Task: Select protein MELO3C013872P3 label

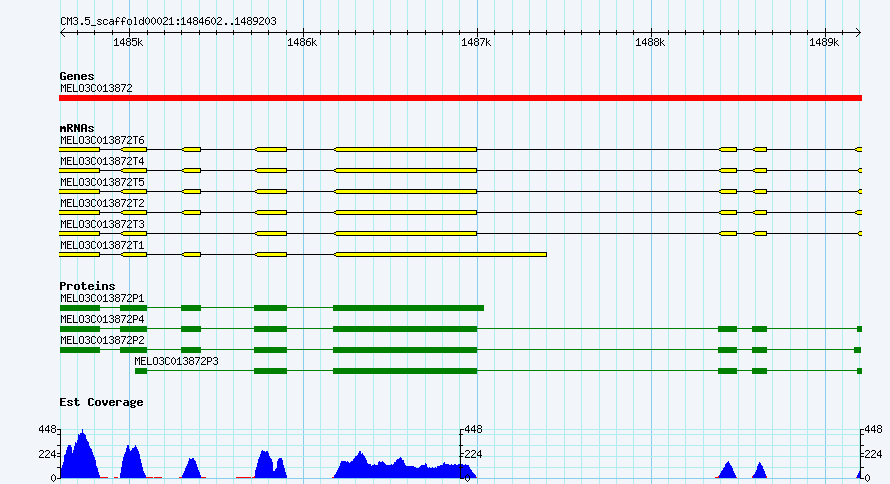Action: (176, 361)
